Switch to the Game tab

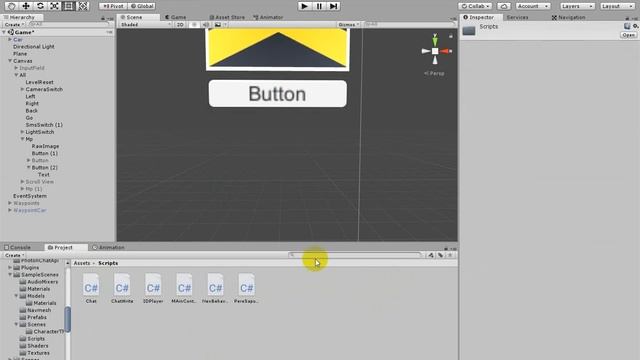click(x=176, y=17)
